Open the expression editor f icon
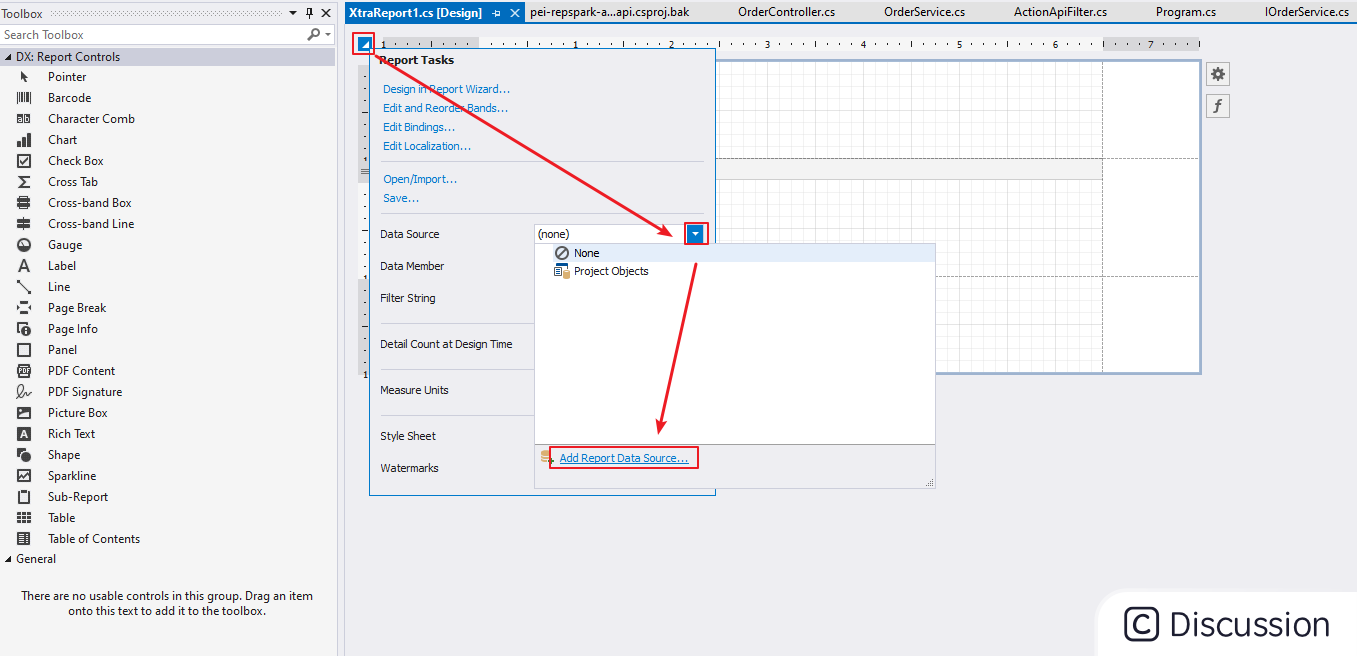Viewport: 1357px width, 656px height. [x=1217, y=106]
